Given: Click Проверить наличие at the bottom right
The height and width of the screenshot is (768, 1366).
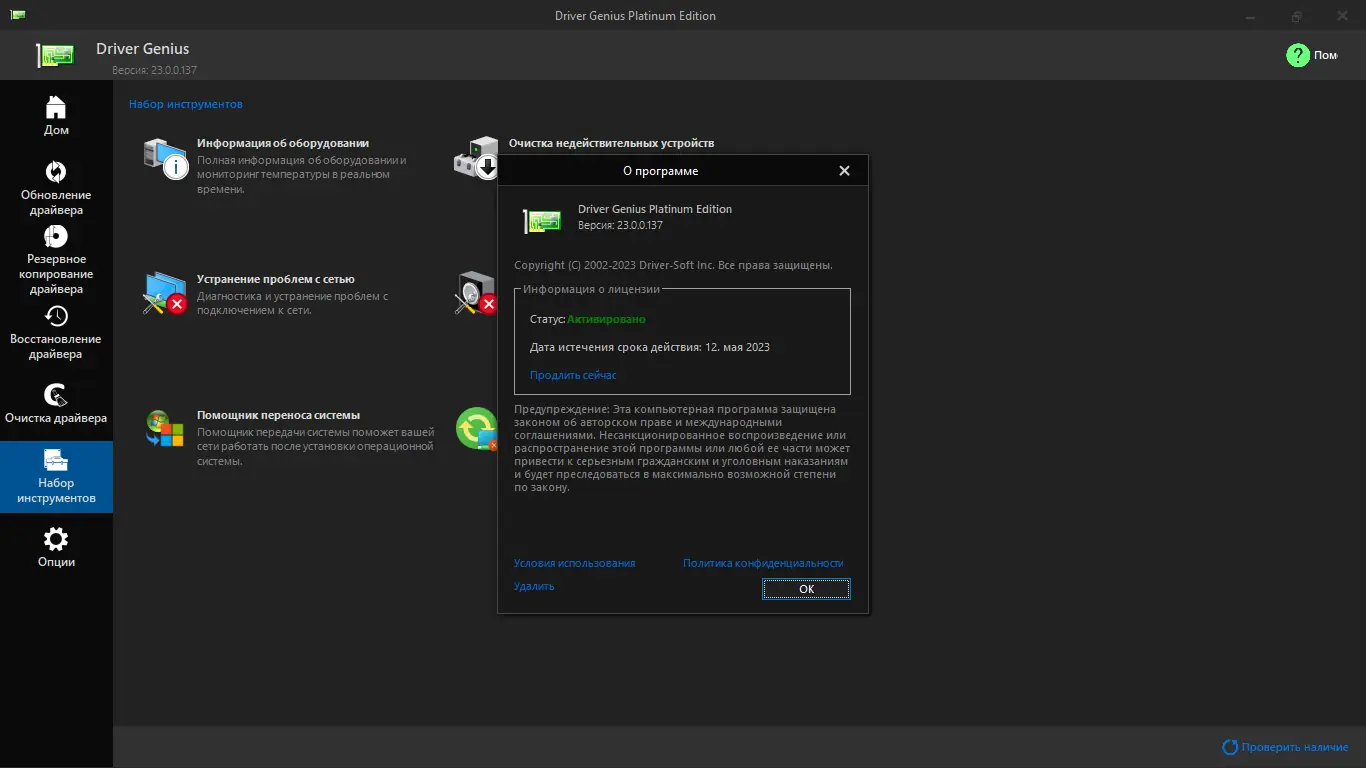Looking at the screenshot, I should point(1286,747).
